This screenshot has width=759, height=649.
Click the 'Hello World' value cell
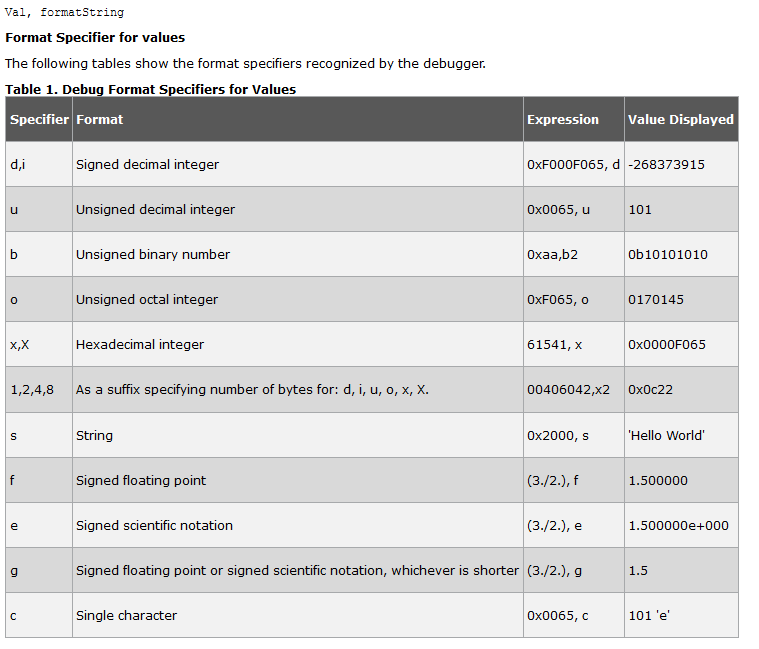point(666,436)
